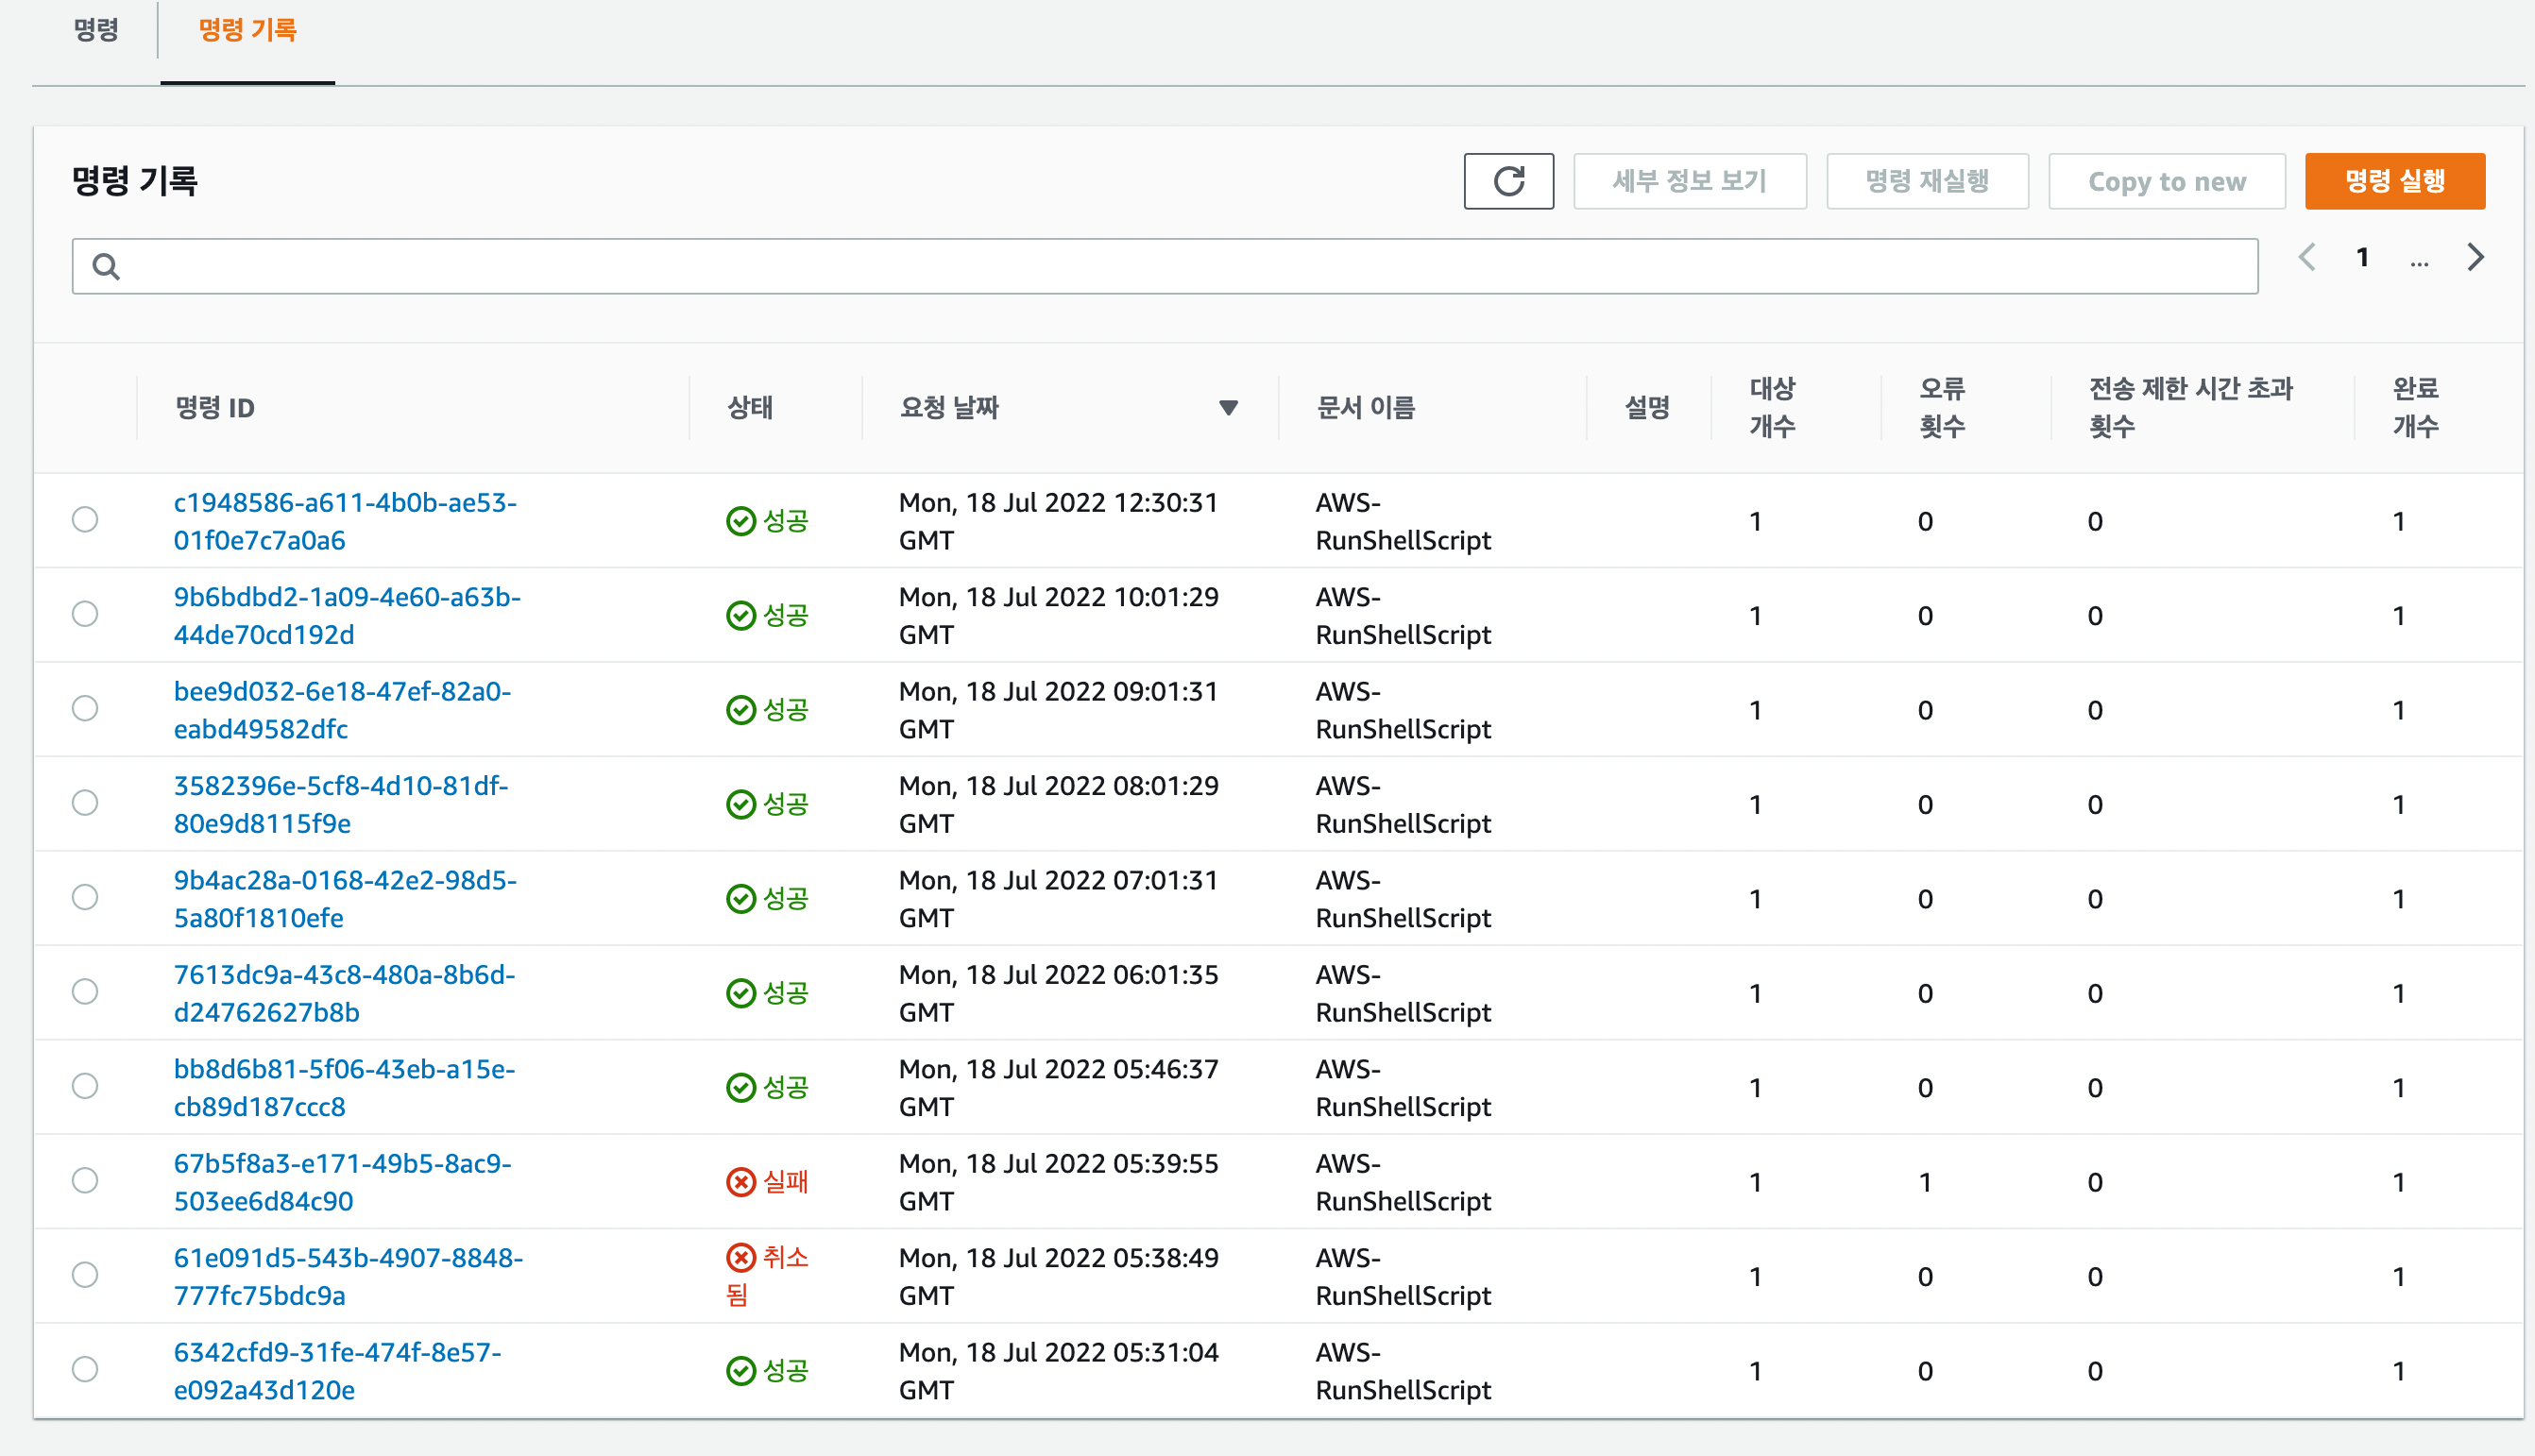This screenshot has height=1456, width=2535.
Task: Focus the command history search field
Action: coord(1180,266)
